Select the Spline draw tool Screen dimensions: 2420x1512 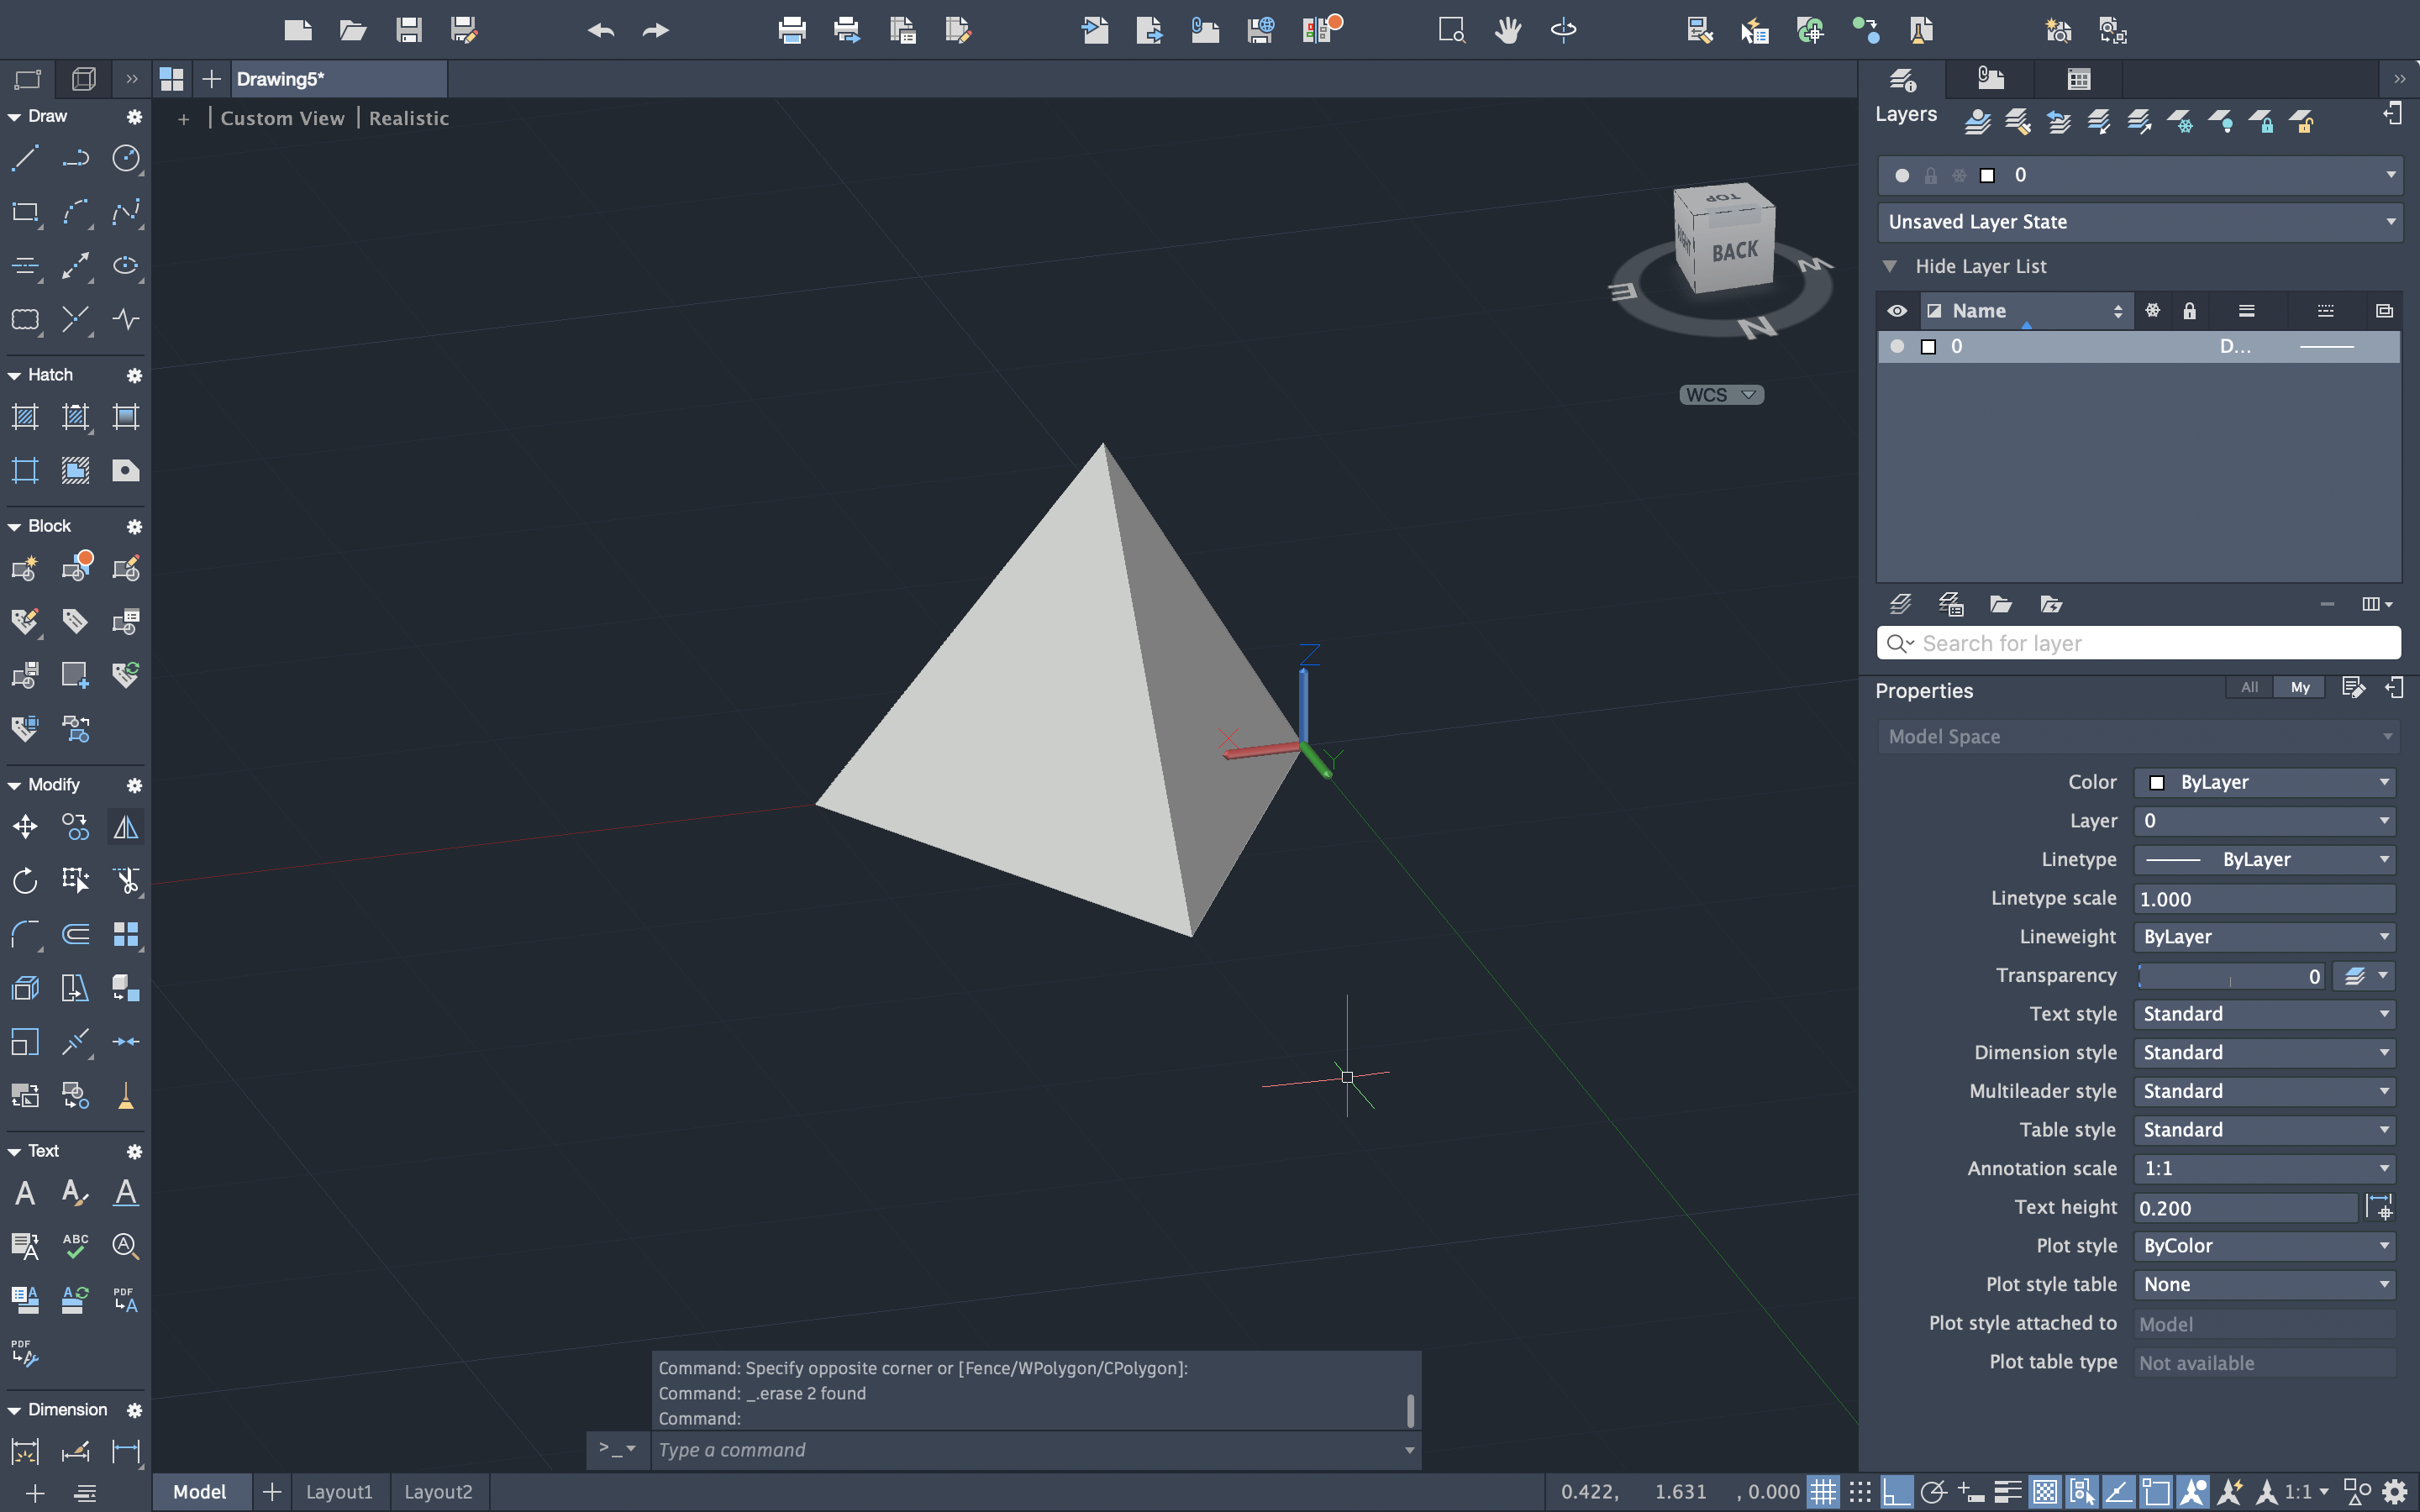[126, 212]
